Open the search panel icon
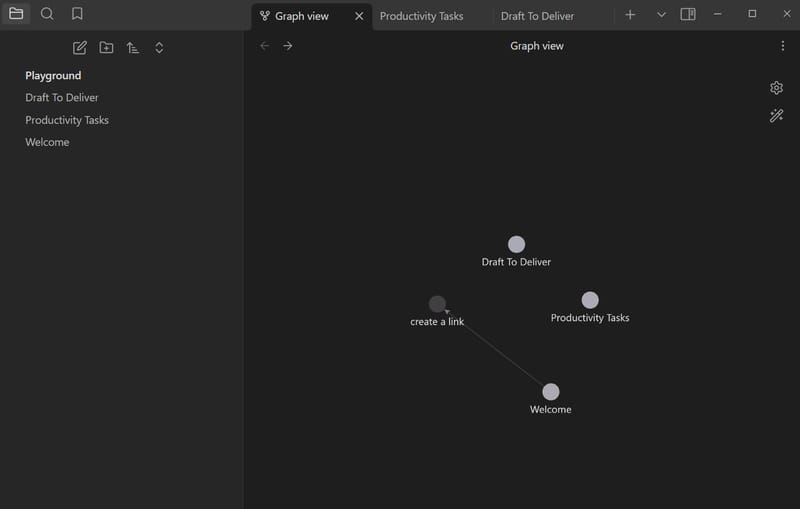 point(47,14)
